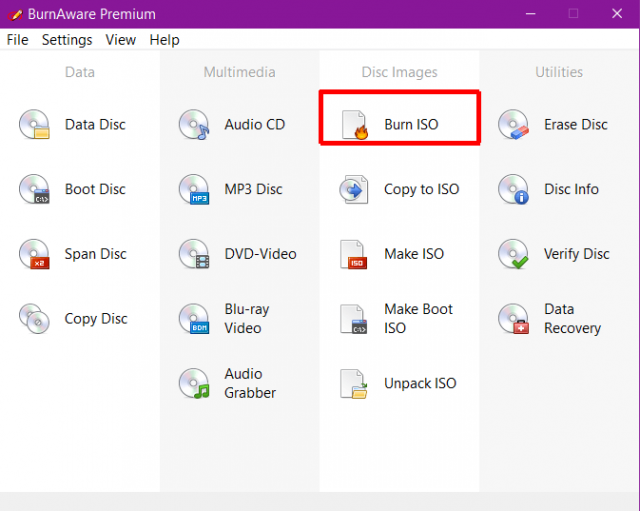This screenshot has width=640, height=511.
Task: Choose the Unpack ISO label
Action: (x=420, y=384)
